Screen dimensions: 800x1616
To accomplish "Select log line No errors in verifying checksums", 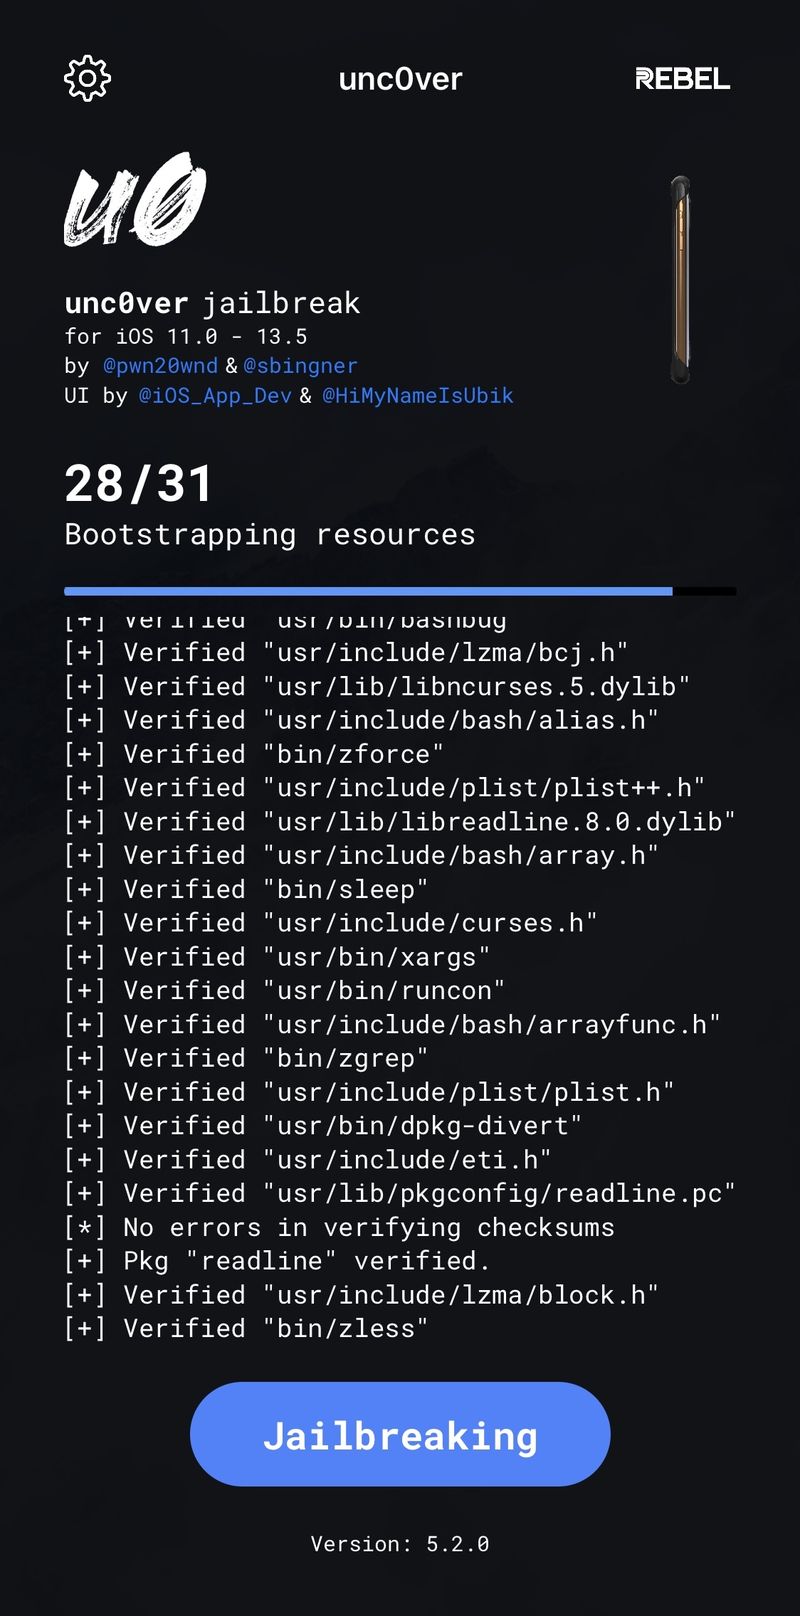I will point(339,1228).
